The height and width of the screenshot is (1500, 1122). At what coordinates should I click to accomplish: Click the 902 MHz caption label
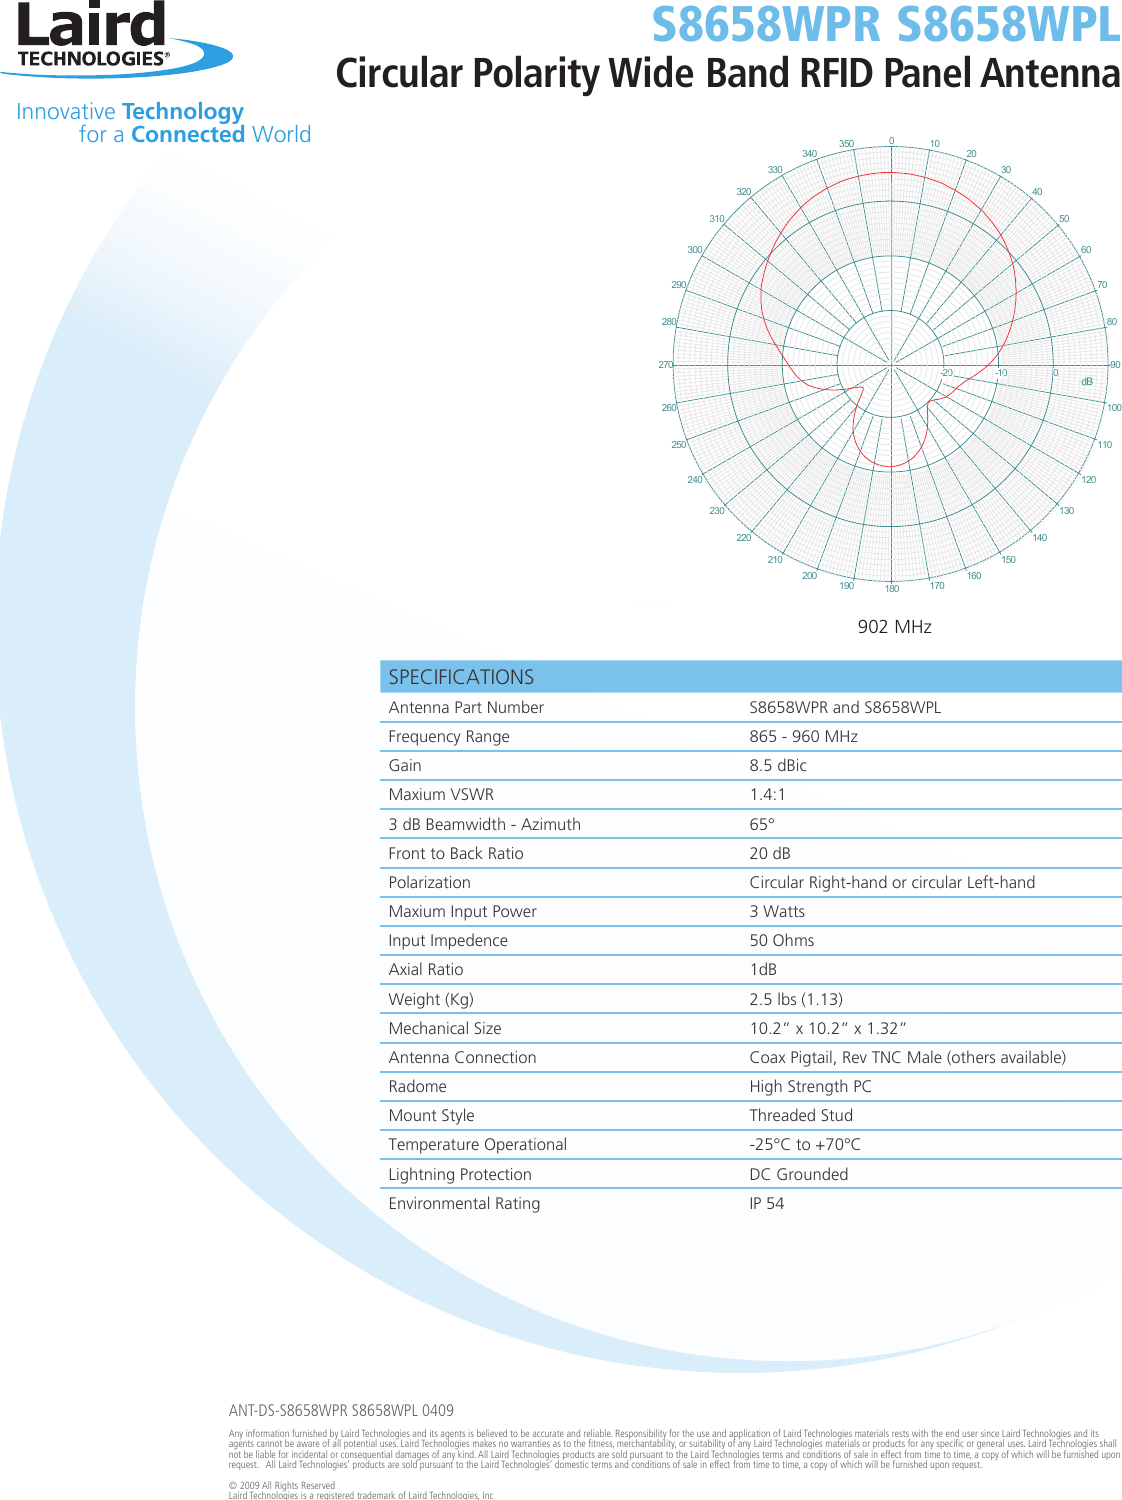(896, 627)
